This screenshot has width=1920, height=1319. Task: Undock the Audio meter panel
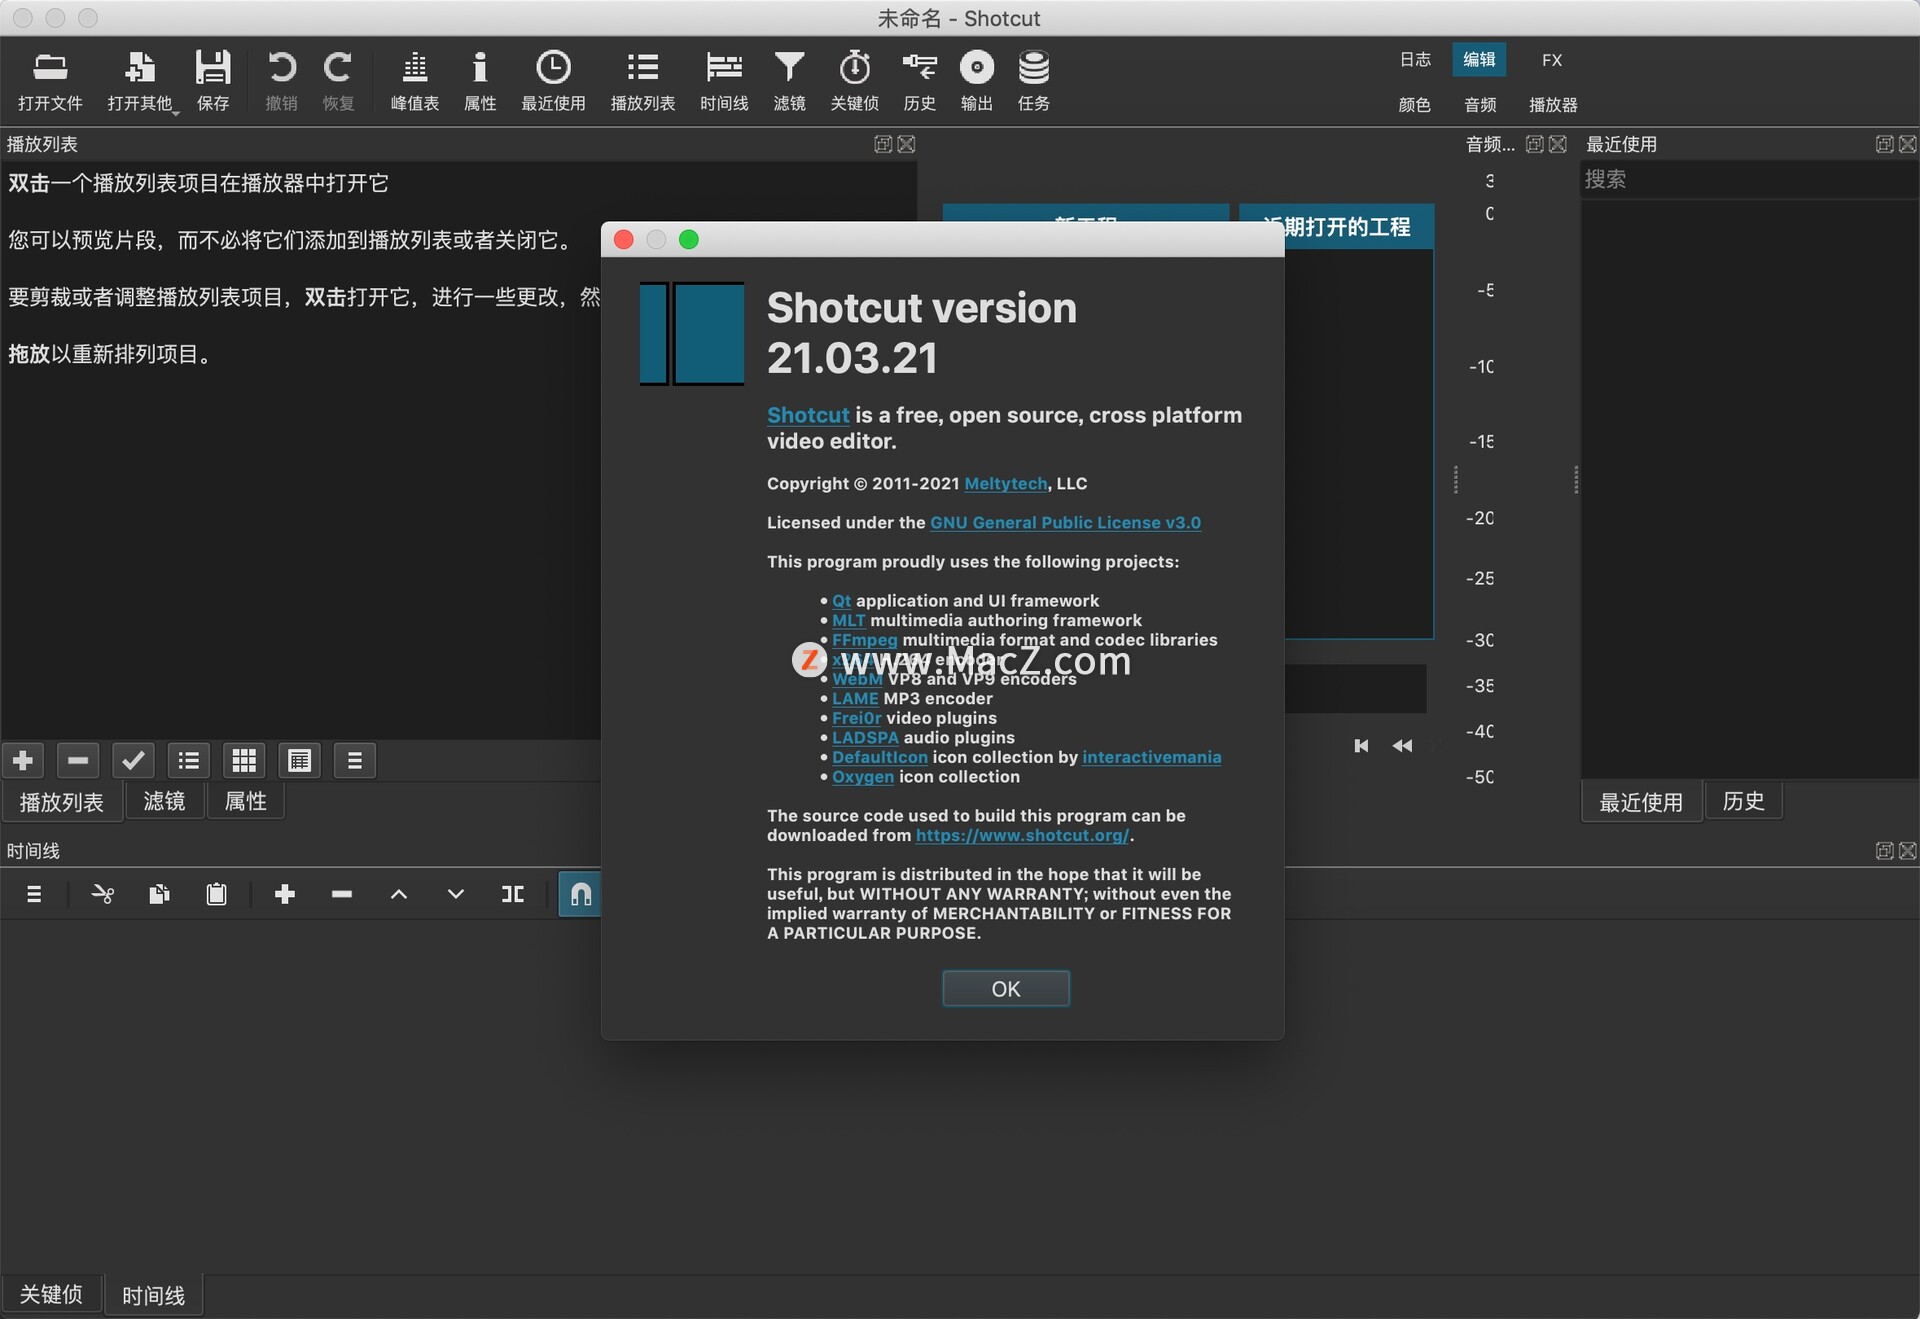coord(1535,144)
